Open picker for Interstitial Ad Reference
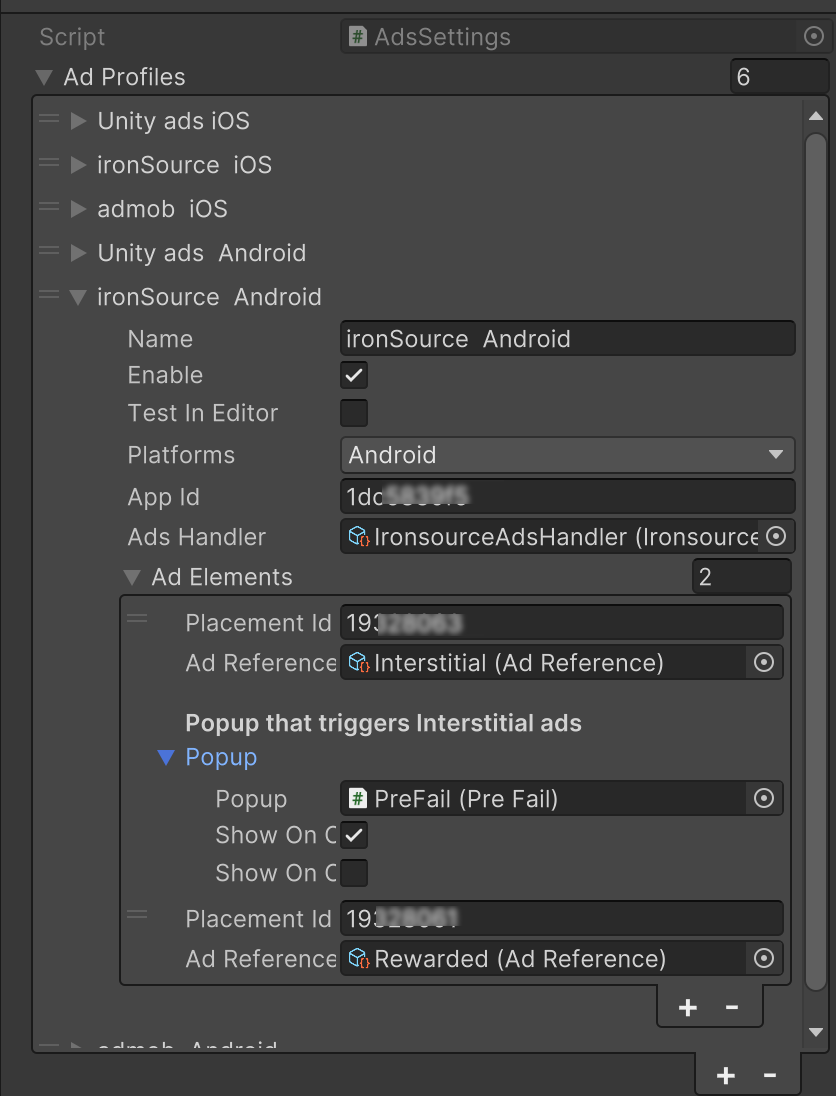Viewport: 836px width, 1096px height. 764,663
